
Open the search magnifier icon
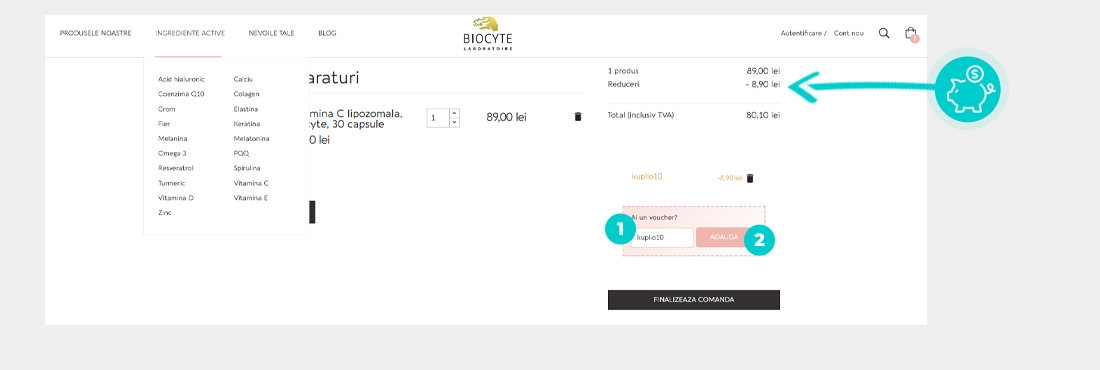tap(884, 33)
